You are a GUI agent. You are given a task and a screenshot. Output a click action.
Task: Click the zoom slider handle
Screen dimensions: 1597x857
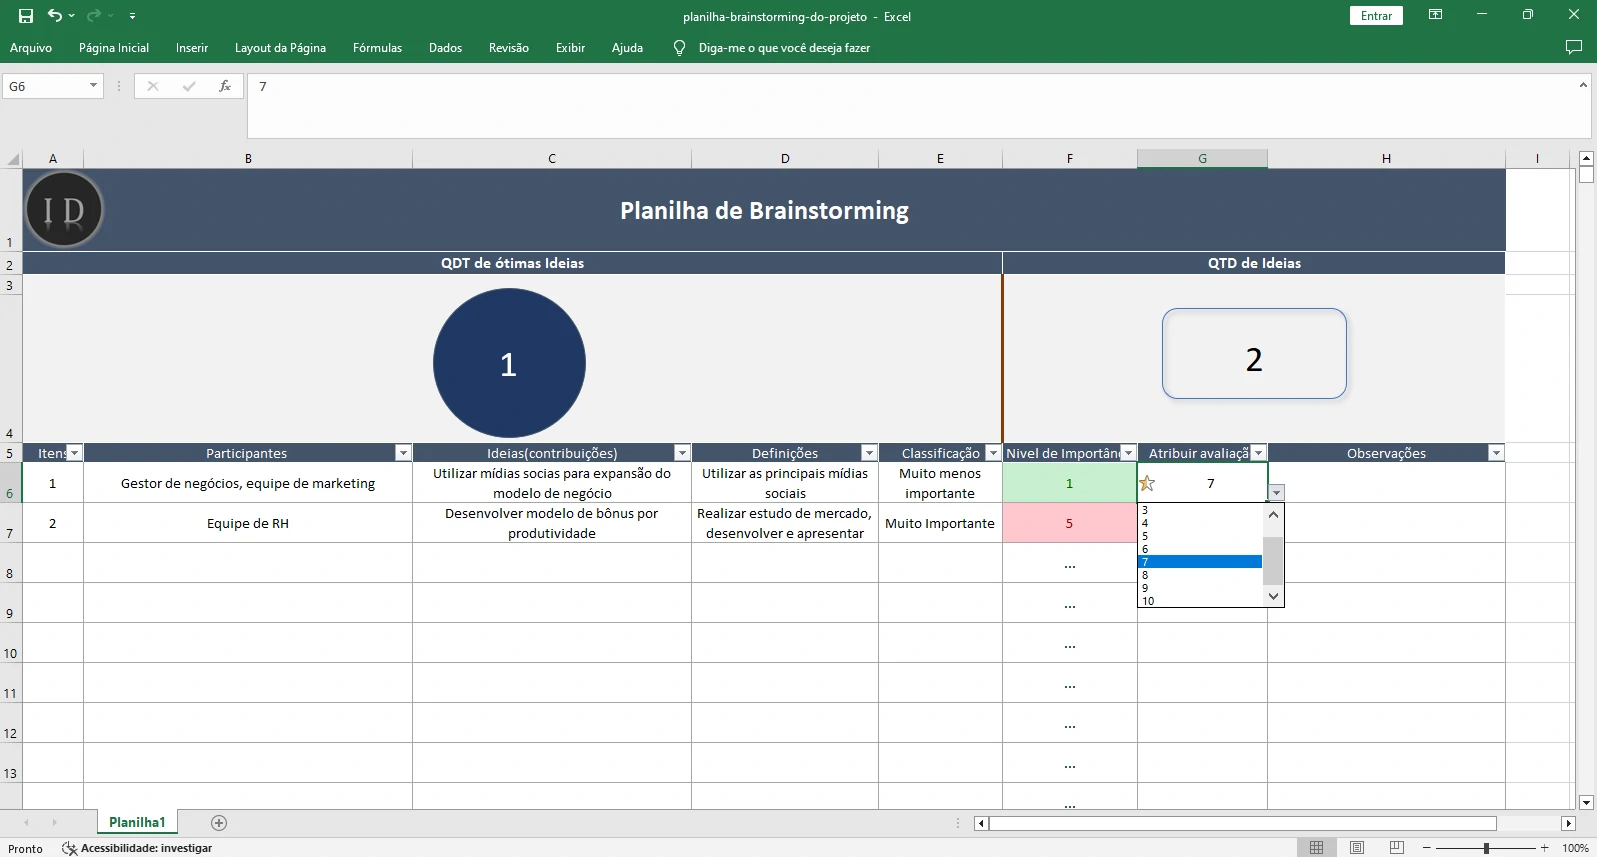1486,848
